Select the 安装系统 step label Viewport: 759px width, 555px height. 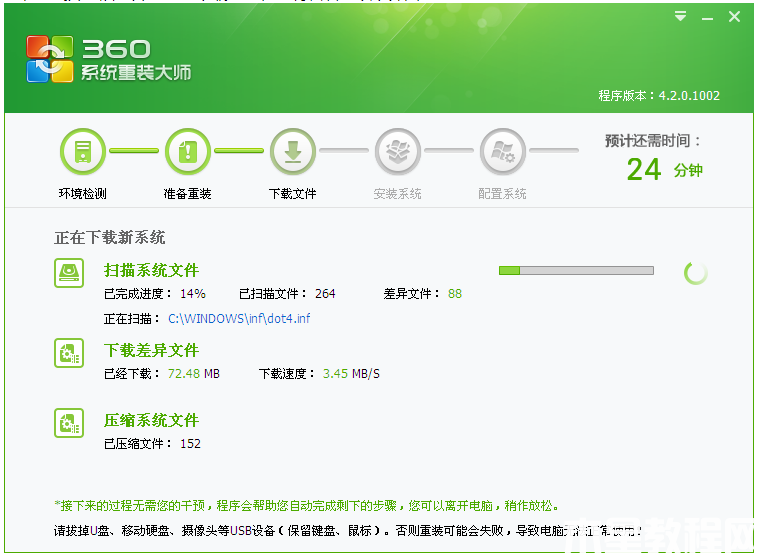(x=398, y=194)
